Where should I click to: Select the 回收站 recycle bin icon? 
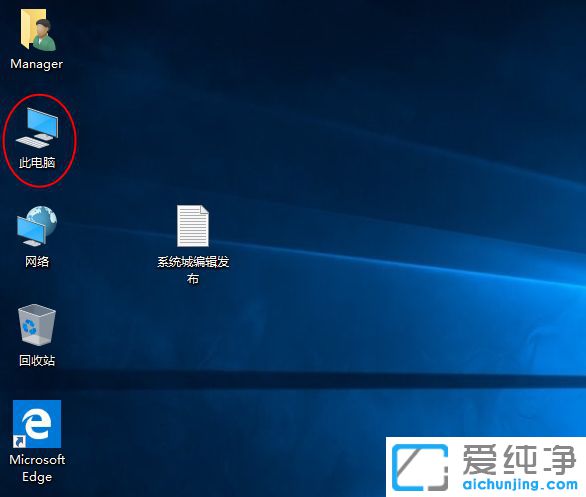(37, 324)
